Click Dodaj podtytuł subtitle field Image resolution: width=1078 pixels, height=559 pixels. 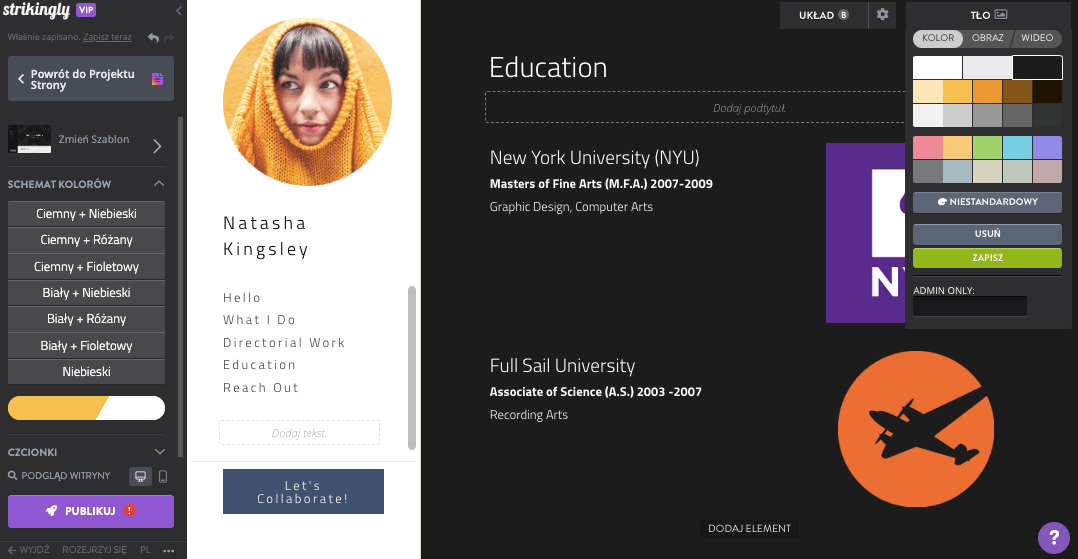695,108
